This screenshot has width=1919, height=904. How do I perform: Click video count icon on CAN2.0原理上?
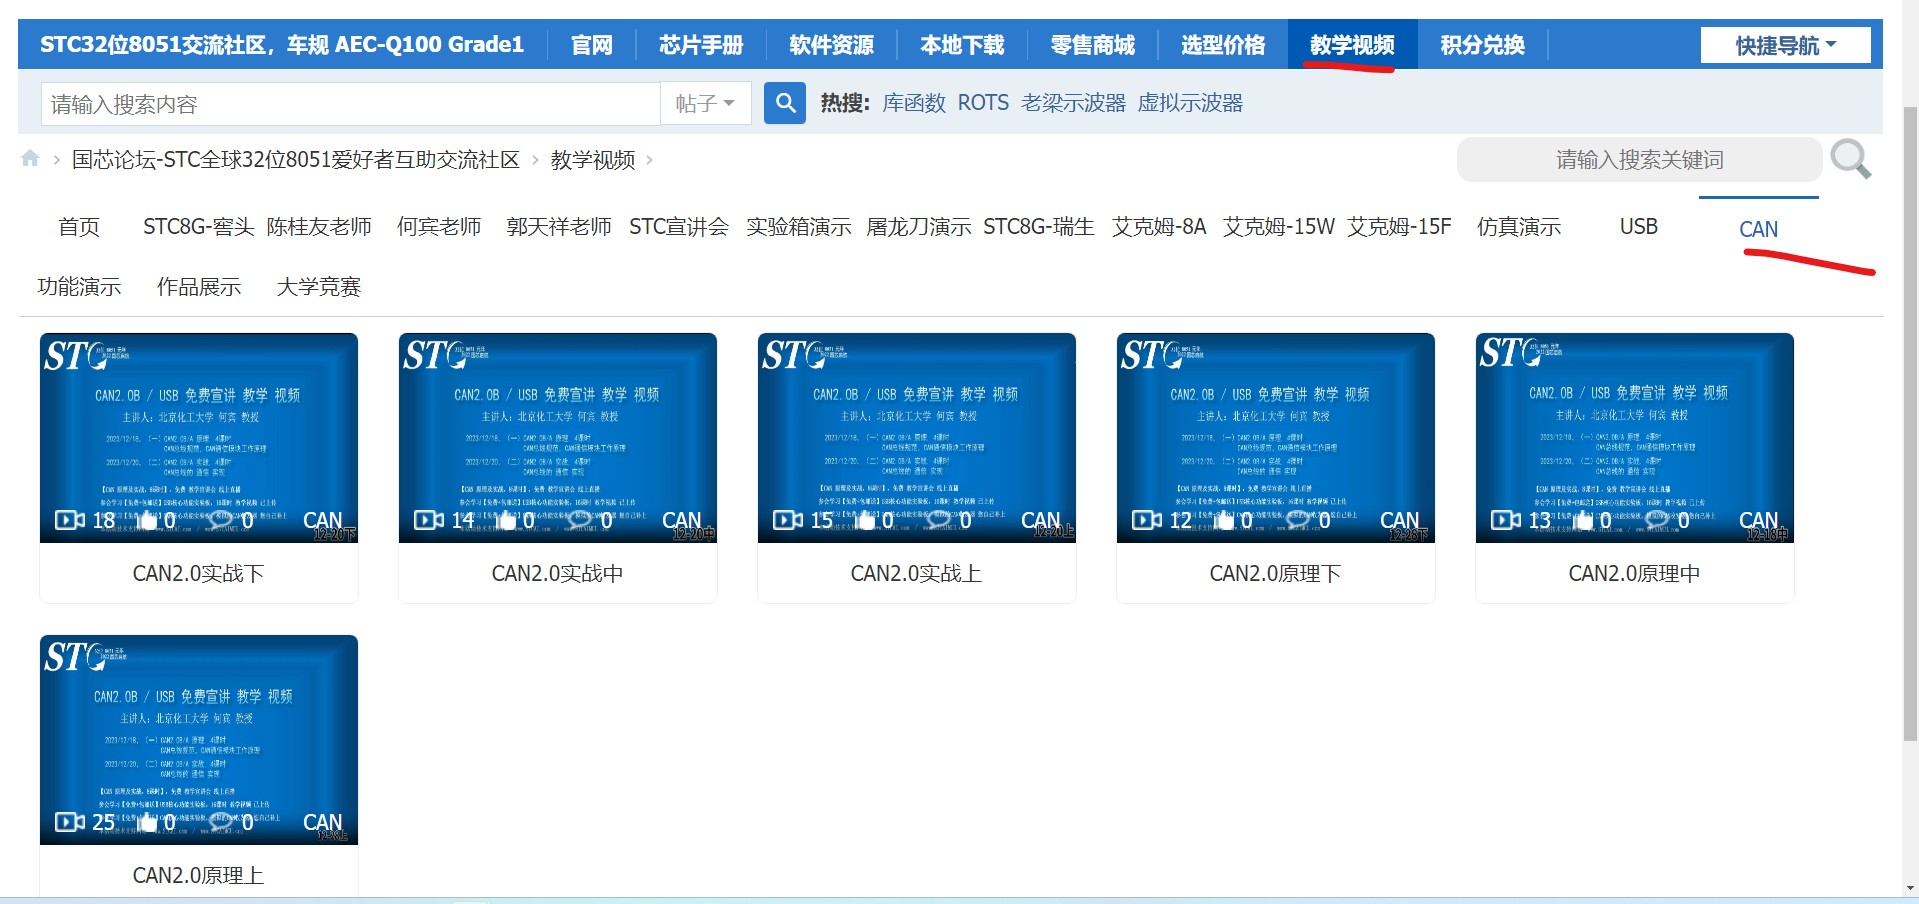point(70,822)
